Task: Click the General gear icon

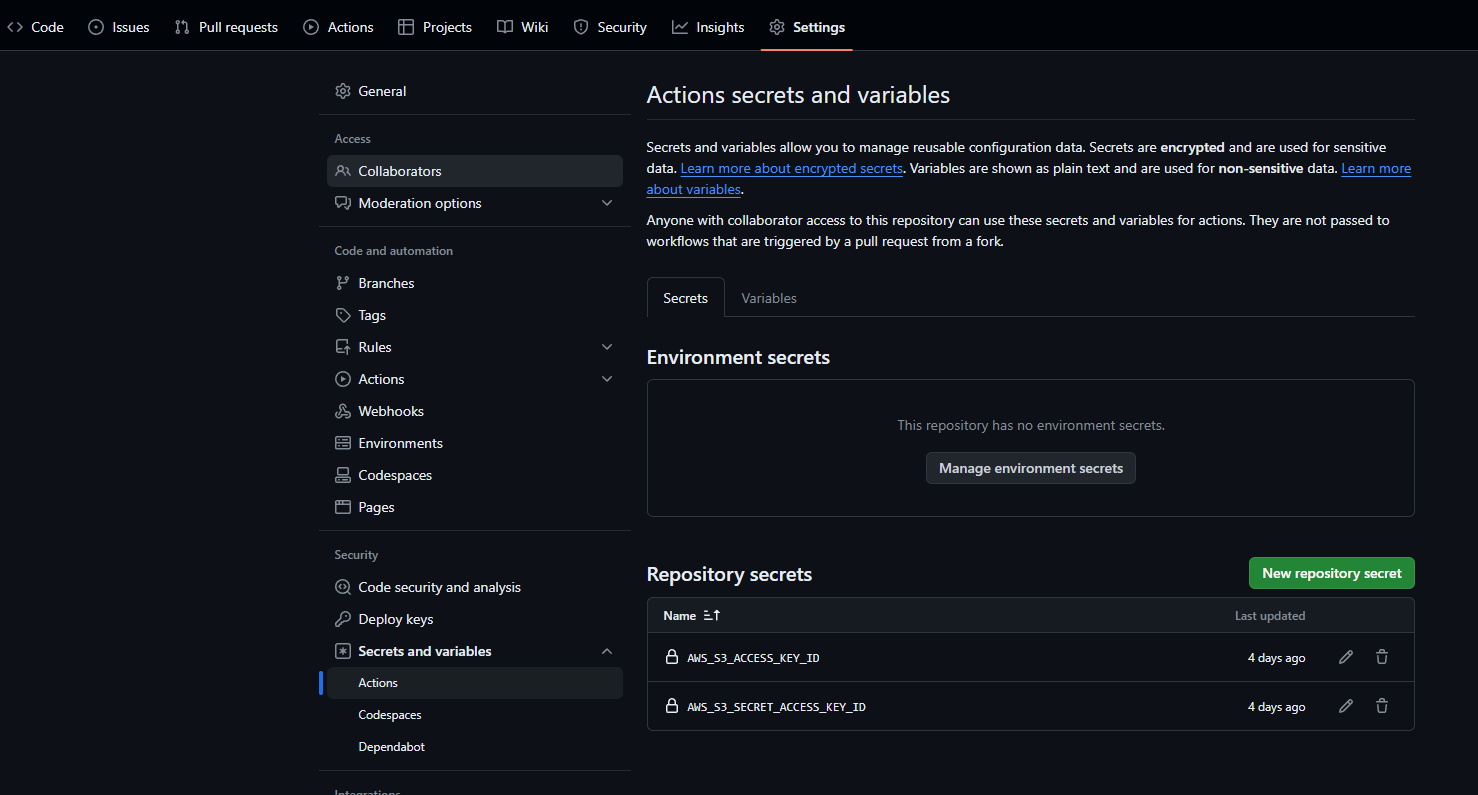Action: click(343, 91)
